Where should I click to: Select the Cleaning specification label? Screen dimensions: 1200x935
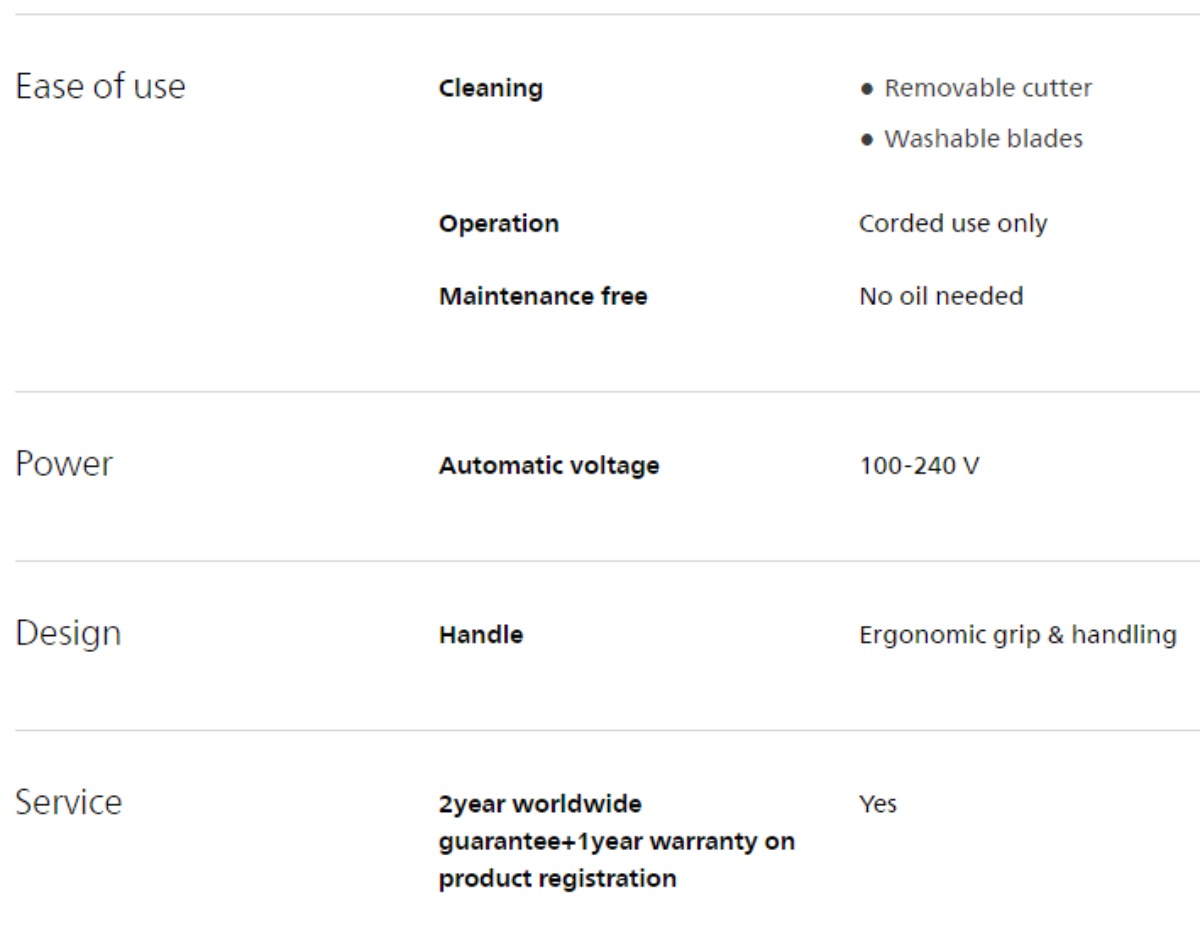[x=491, y=88]
